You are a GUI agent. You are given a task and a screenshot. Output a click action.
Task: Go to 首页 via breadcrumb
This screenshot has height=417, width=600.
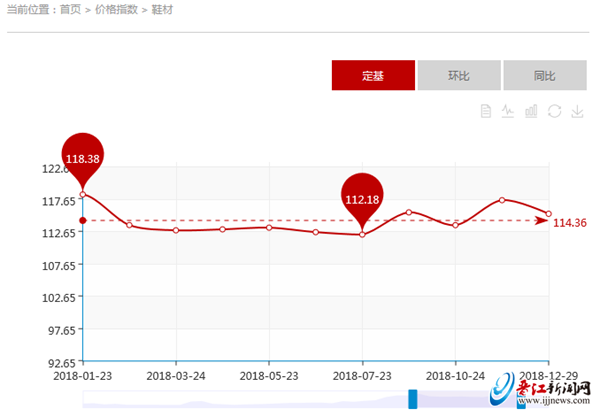pyautogui.click(x=70, y=9)
